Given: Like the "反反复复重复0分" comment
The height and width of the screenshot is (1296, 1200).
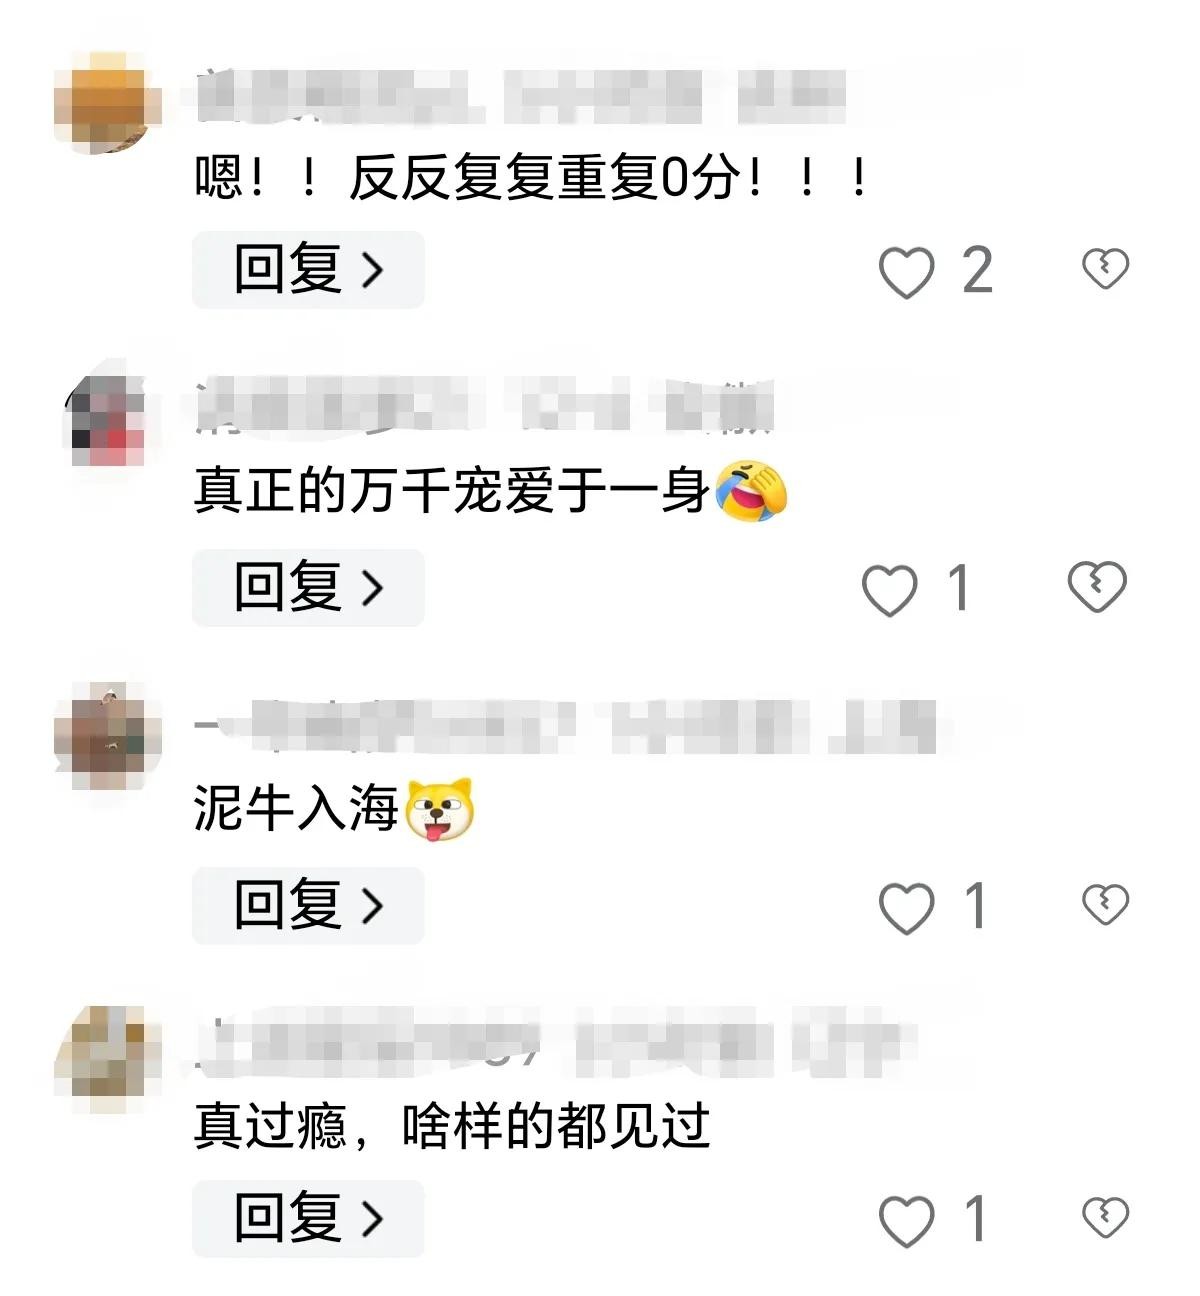Looking at the screenshot, I should click(906, 271).
